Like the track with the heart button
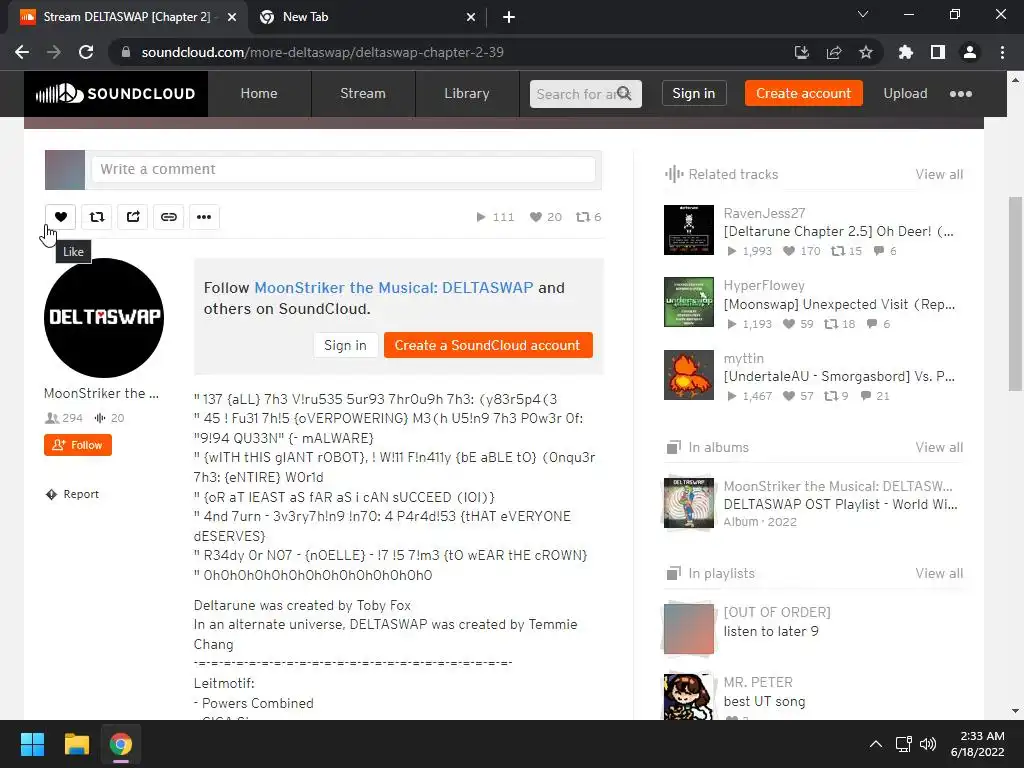 click(61, 217)
